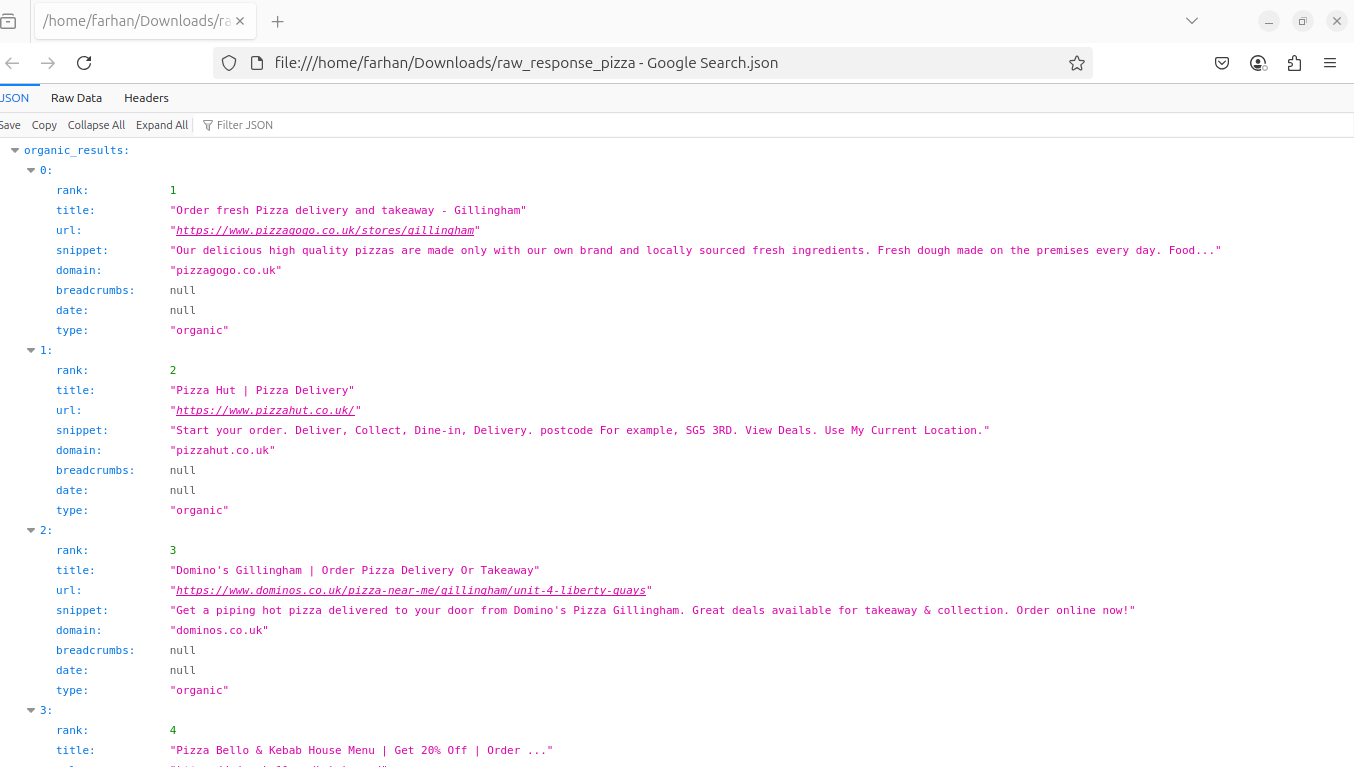Click the snippet starting "Our delicious high quality"
Image resolution: width=1354 pixels, height=767 pixels.
click(x=696, y=250)
